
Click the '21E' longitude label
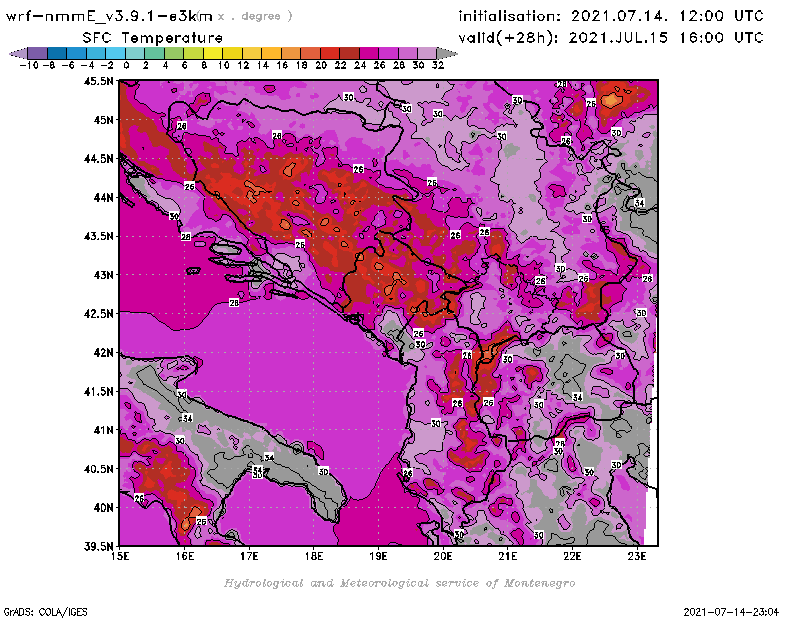[508, 556]
